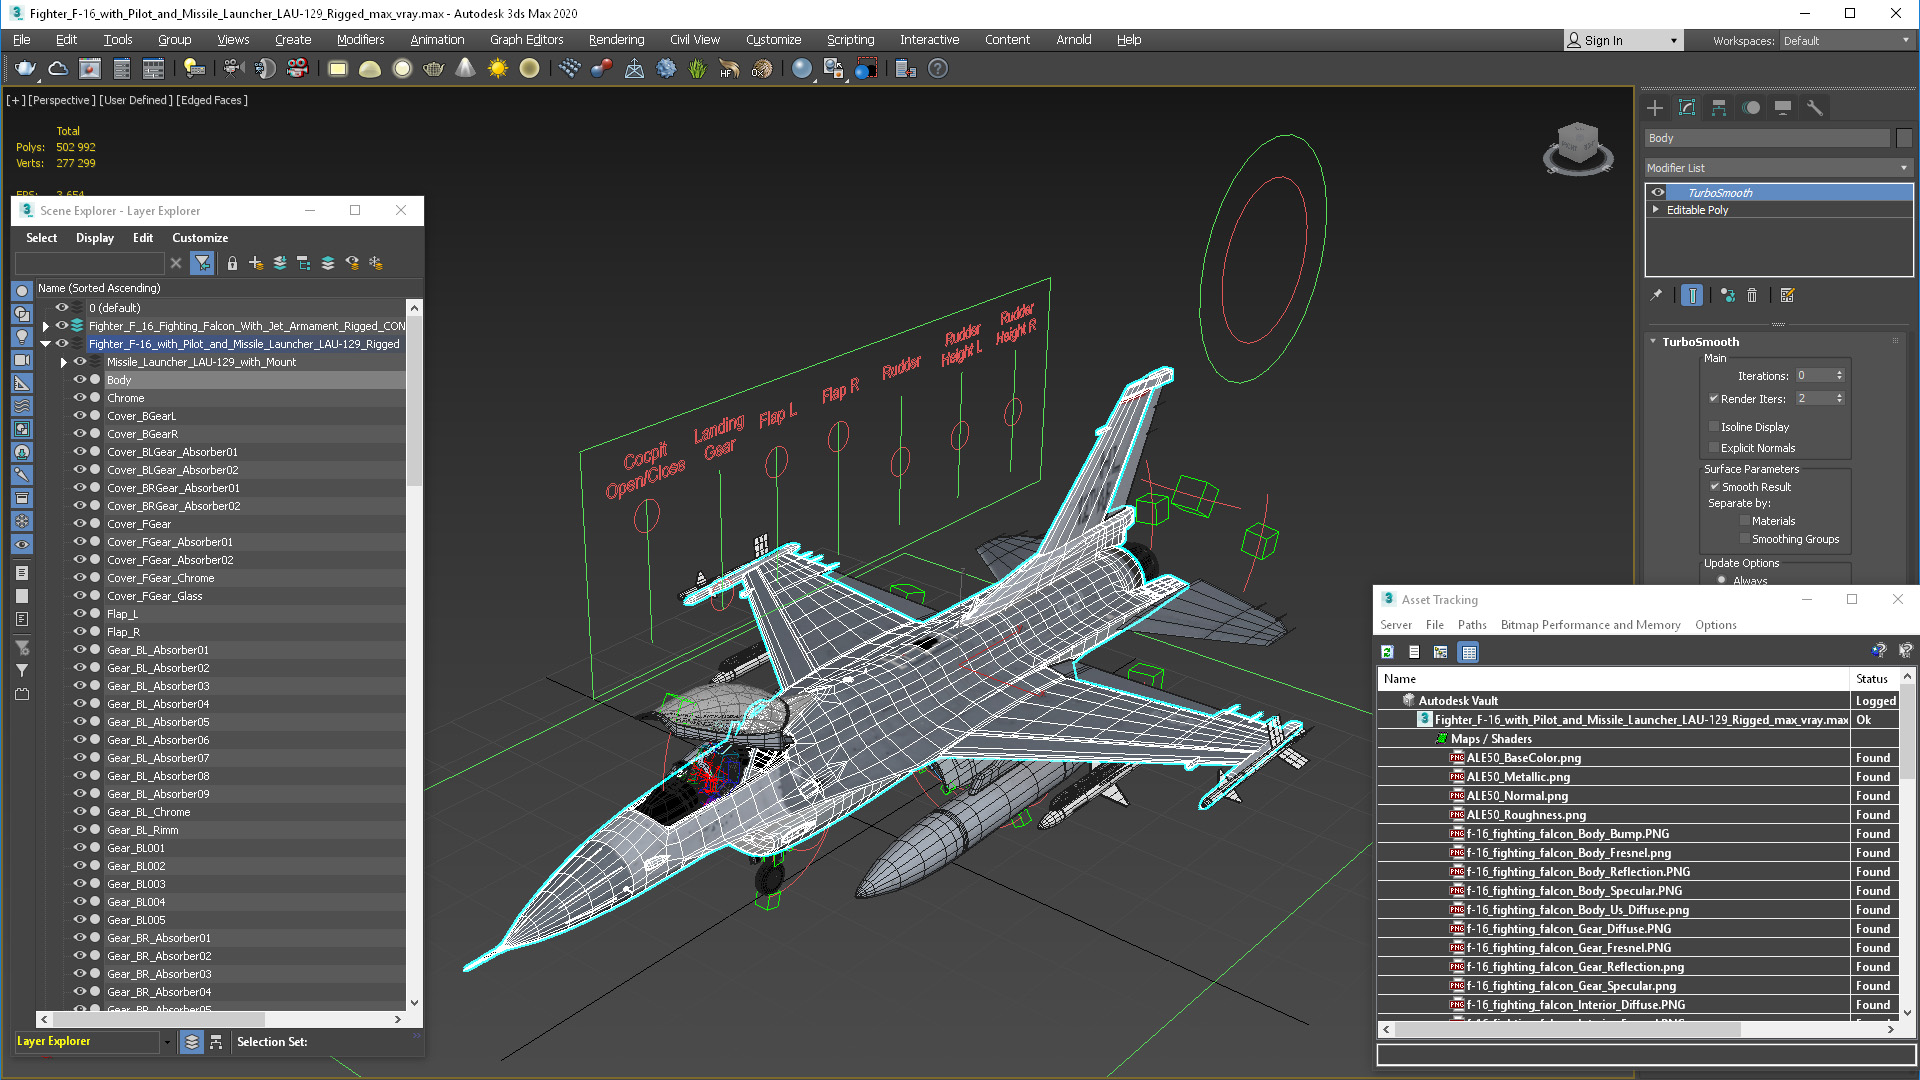Toggle visibility eye of Body layer item
This screenshot has height=1080, width=1920.
pos(80,380)
